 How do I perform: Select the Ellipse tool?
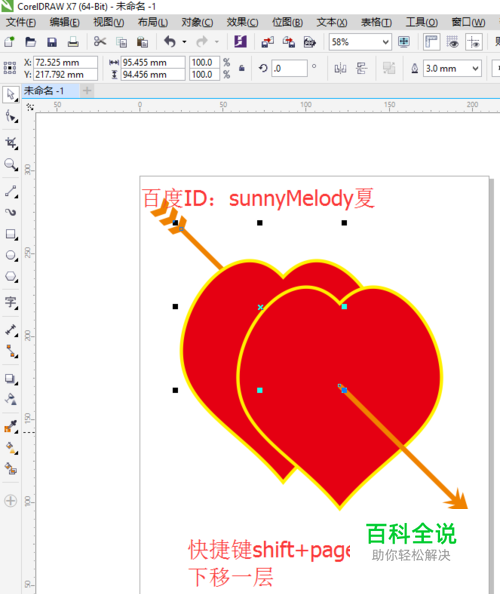click(x=11, y=256)
